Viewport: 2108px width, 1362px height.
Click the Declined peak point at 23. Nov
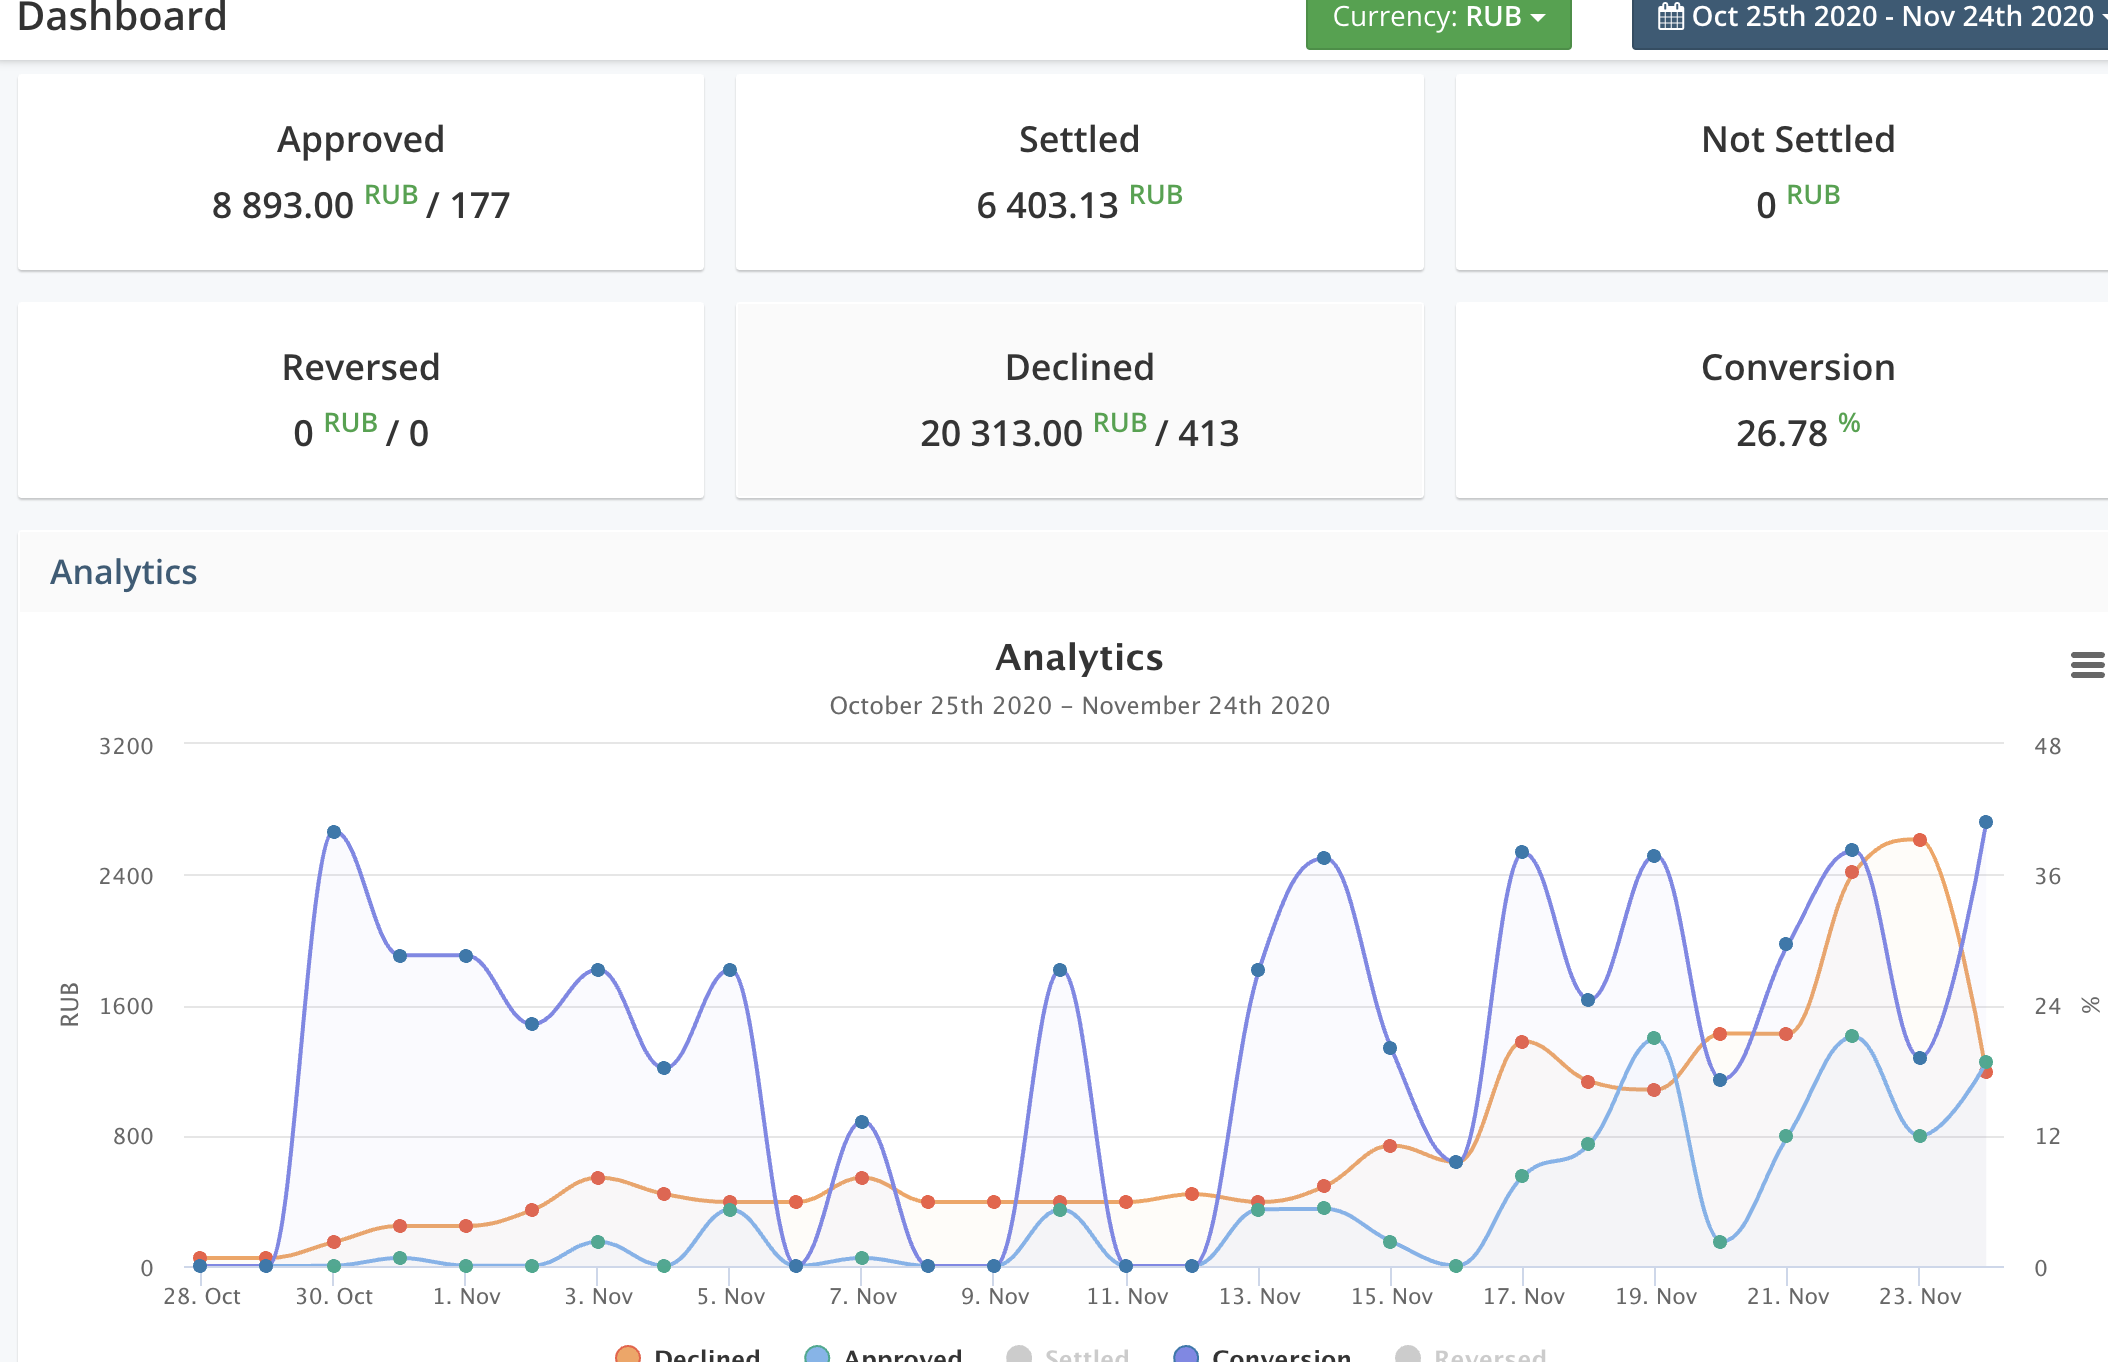tap(1920, 840)
